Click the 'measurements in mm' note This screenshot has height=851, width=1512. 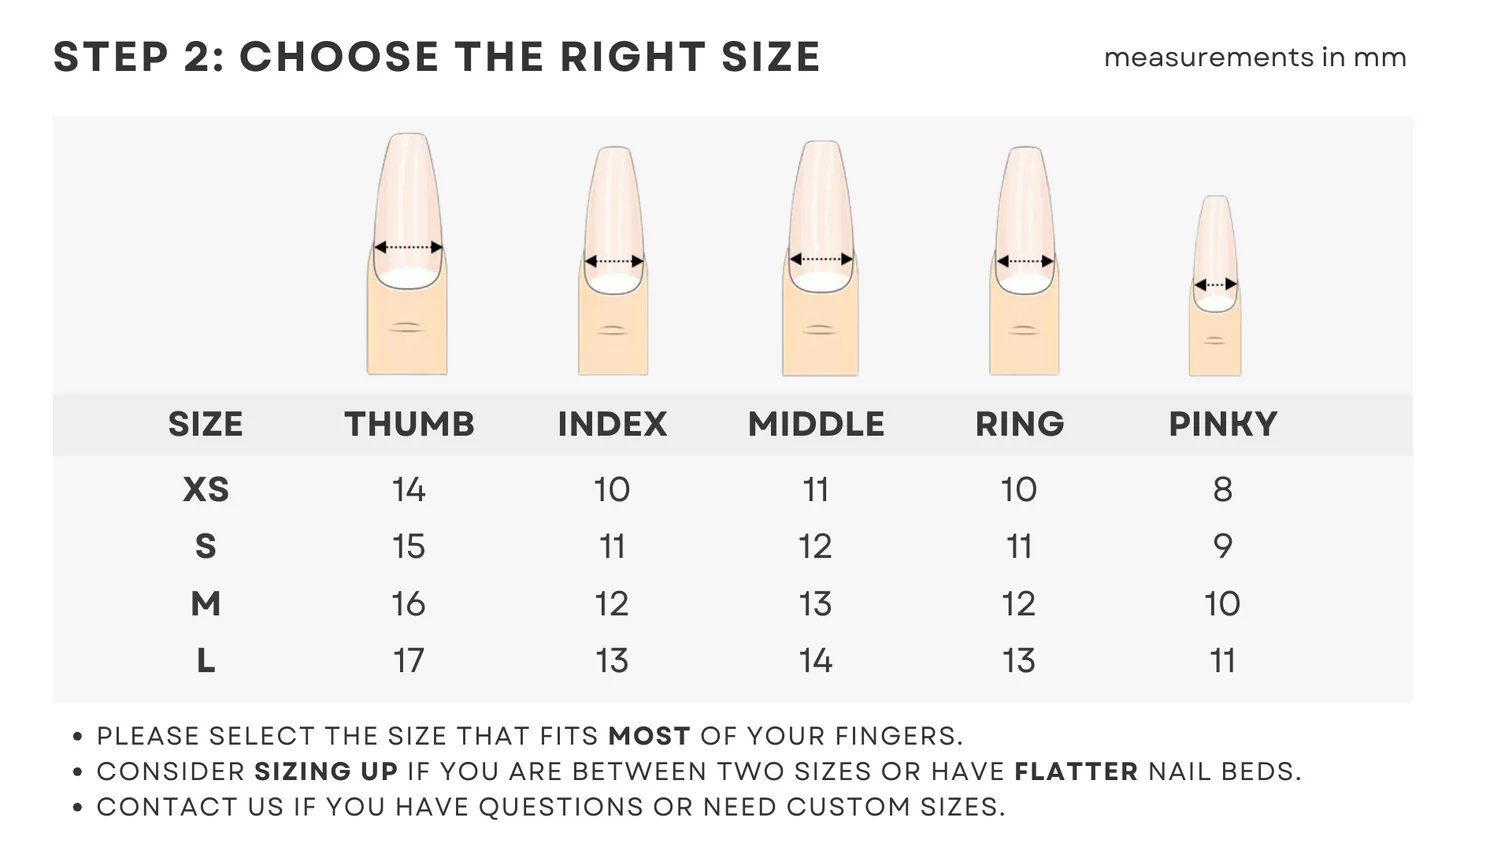[x=1255, y=58]
